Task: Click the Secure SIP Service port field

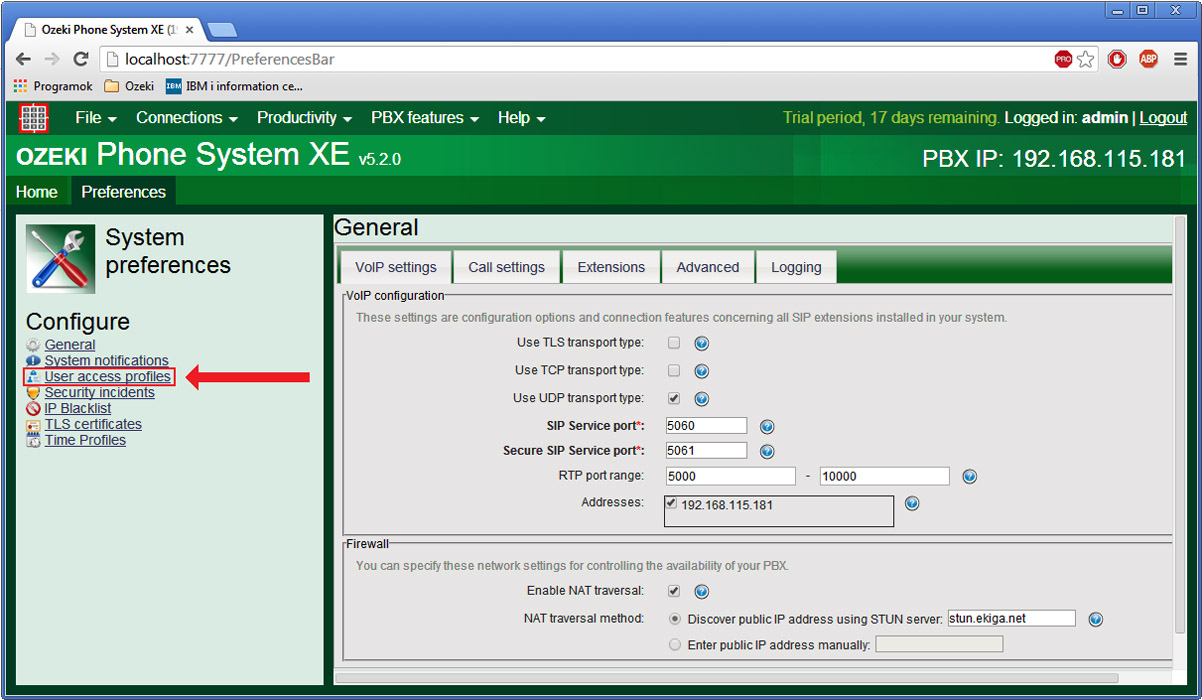Action: (706, 451)
